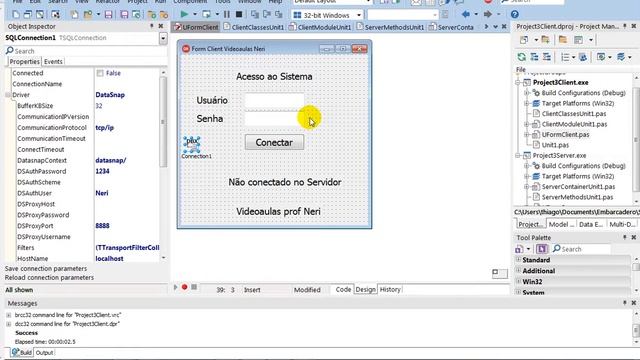Click Run Without Debugging icon
Viewport: 640px width, 360px height.
coord(207,15)
